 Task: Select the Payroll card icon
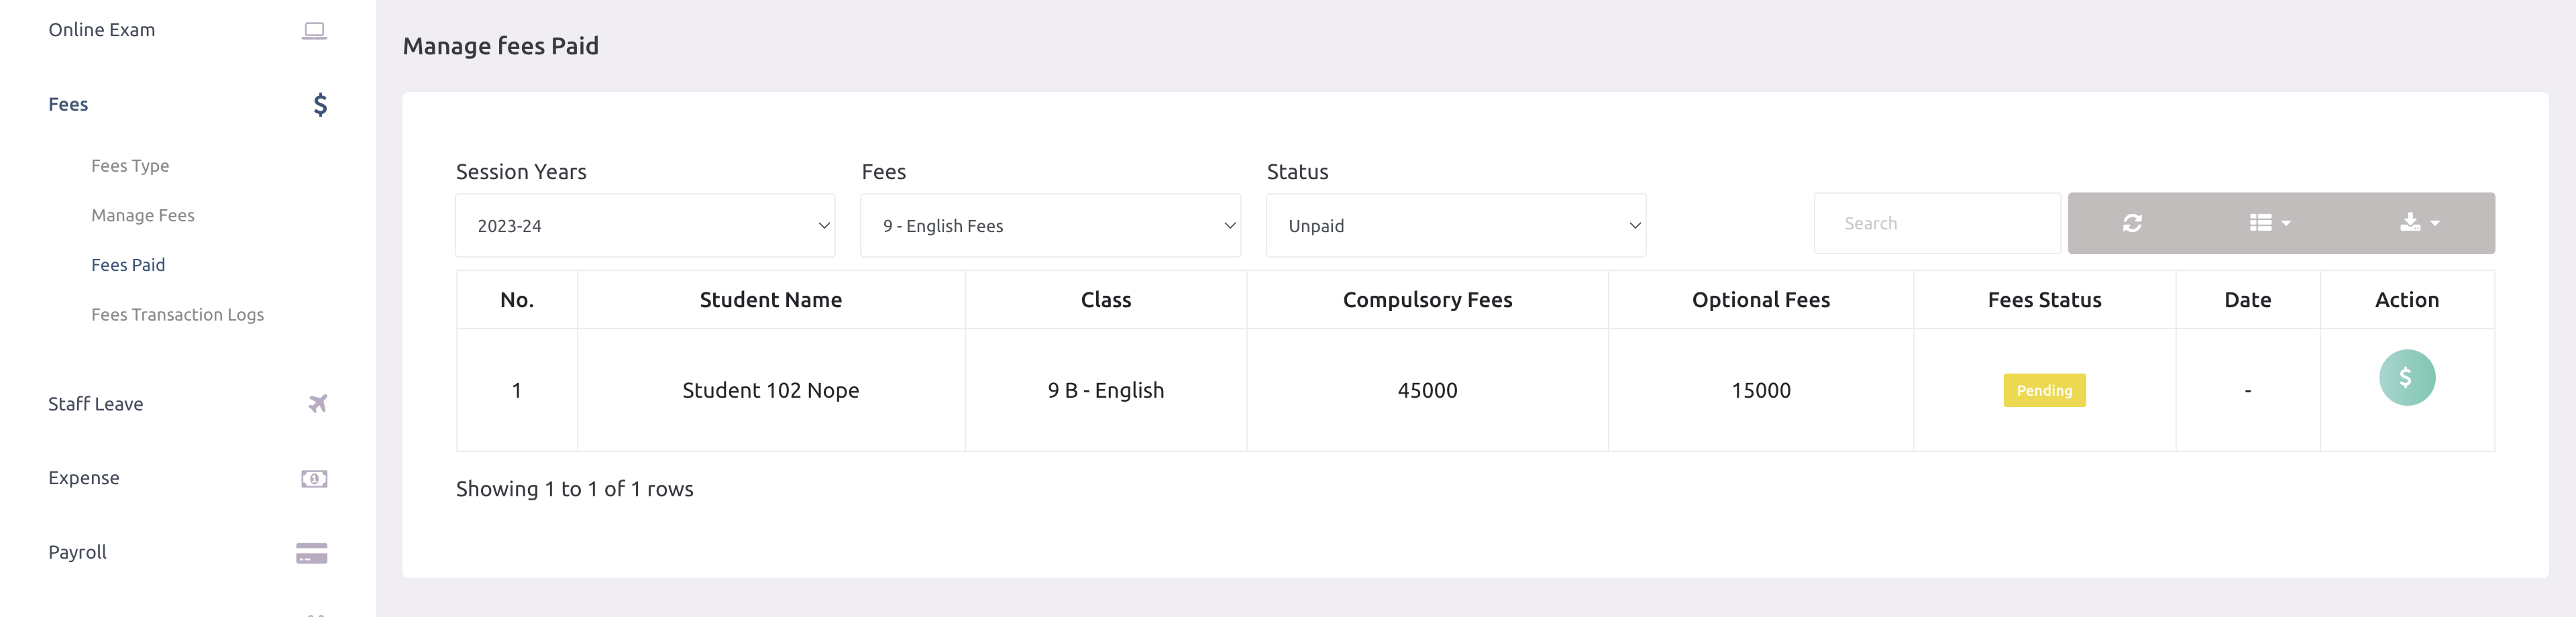coord(312,551)
